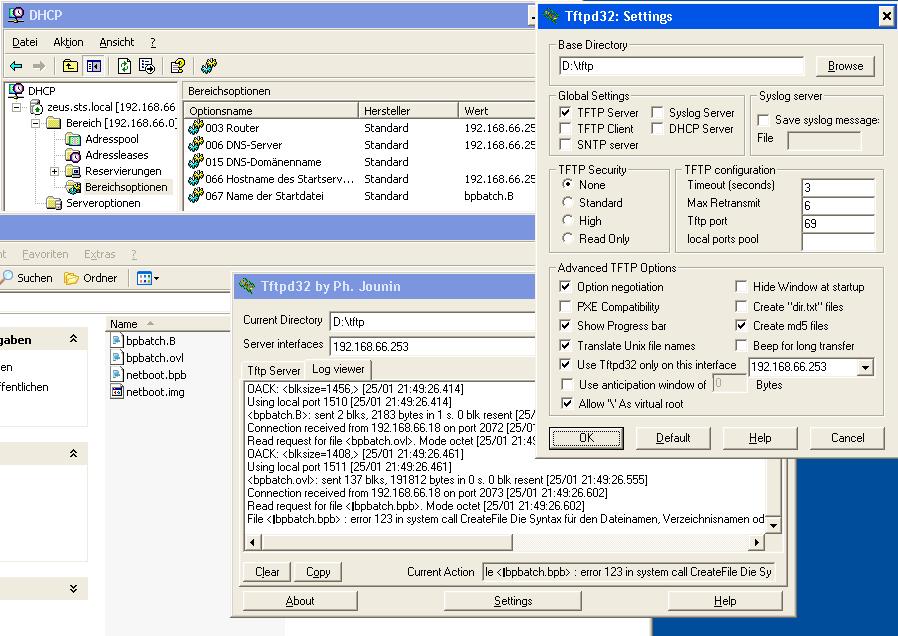
Task: Click the Copy button in the log viewer
Action: tap(318, 572)
